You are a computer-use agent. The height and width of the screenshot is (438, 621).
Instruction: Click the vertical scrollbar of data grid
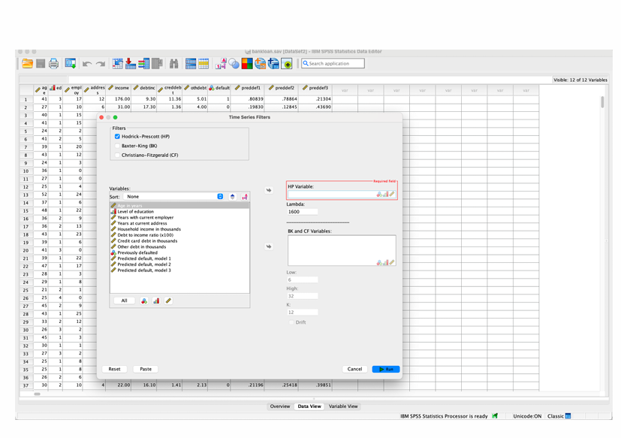602,102
